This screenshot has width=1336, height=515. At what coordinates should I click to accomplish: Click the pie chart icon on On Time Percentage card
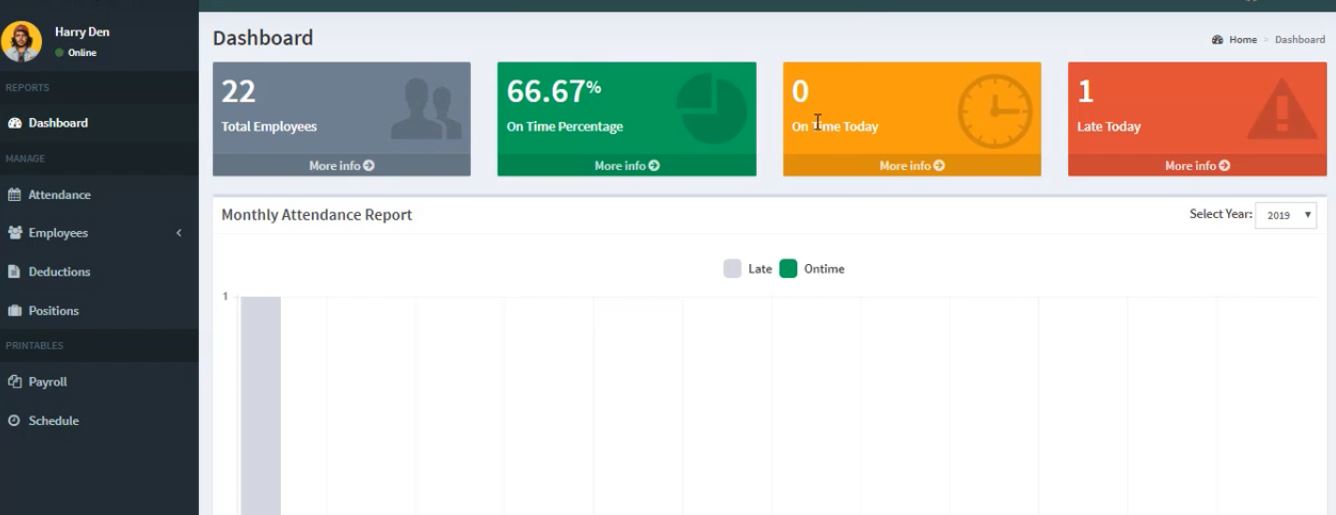712,109
